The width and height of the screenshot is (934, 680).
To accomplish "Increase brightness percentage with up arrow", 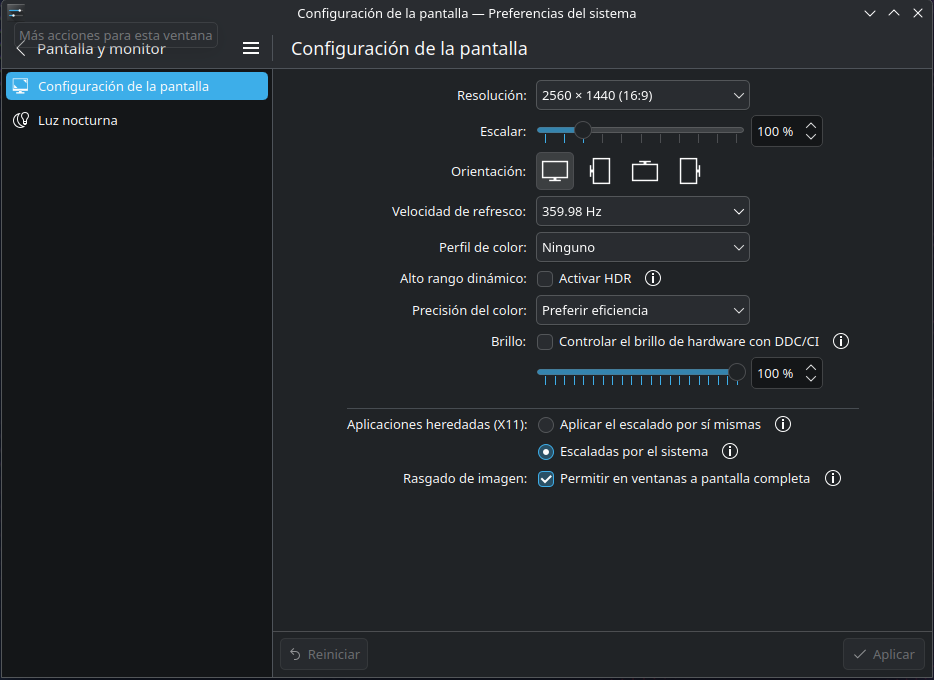I will coord(811,368).
